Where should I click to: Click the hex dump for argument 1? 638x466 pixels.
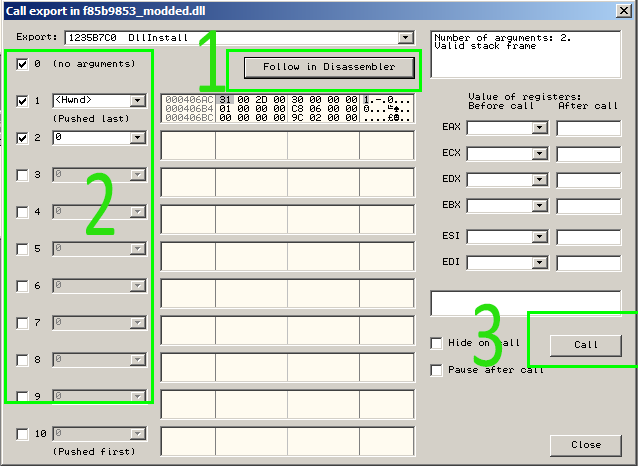[x=287, y=110]
